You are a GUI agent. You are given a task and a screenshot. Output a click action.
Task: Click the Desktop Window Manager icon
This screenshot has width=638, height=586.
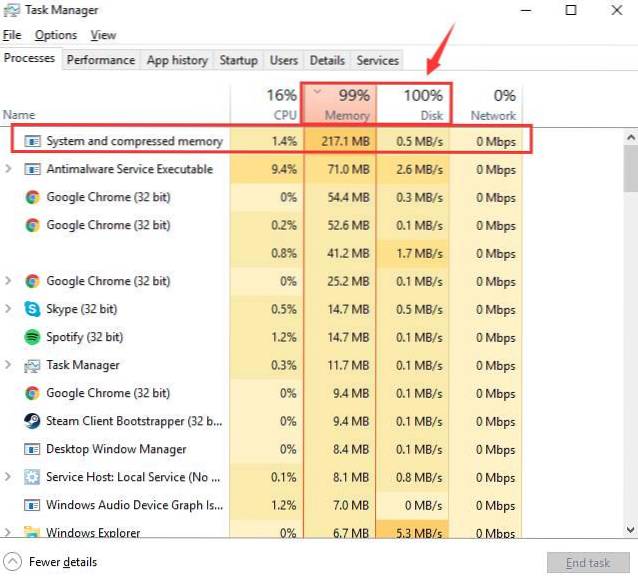coord(31,449)
